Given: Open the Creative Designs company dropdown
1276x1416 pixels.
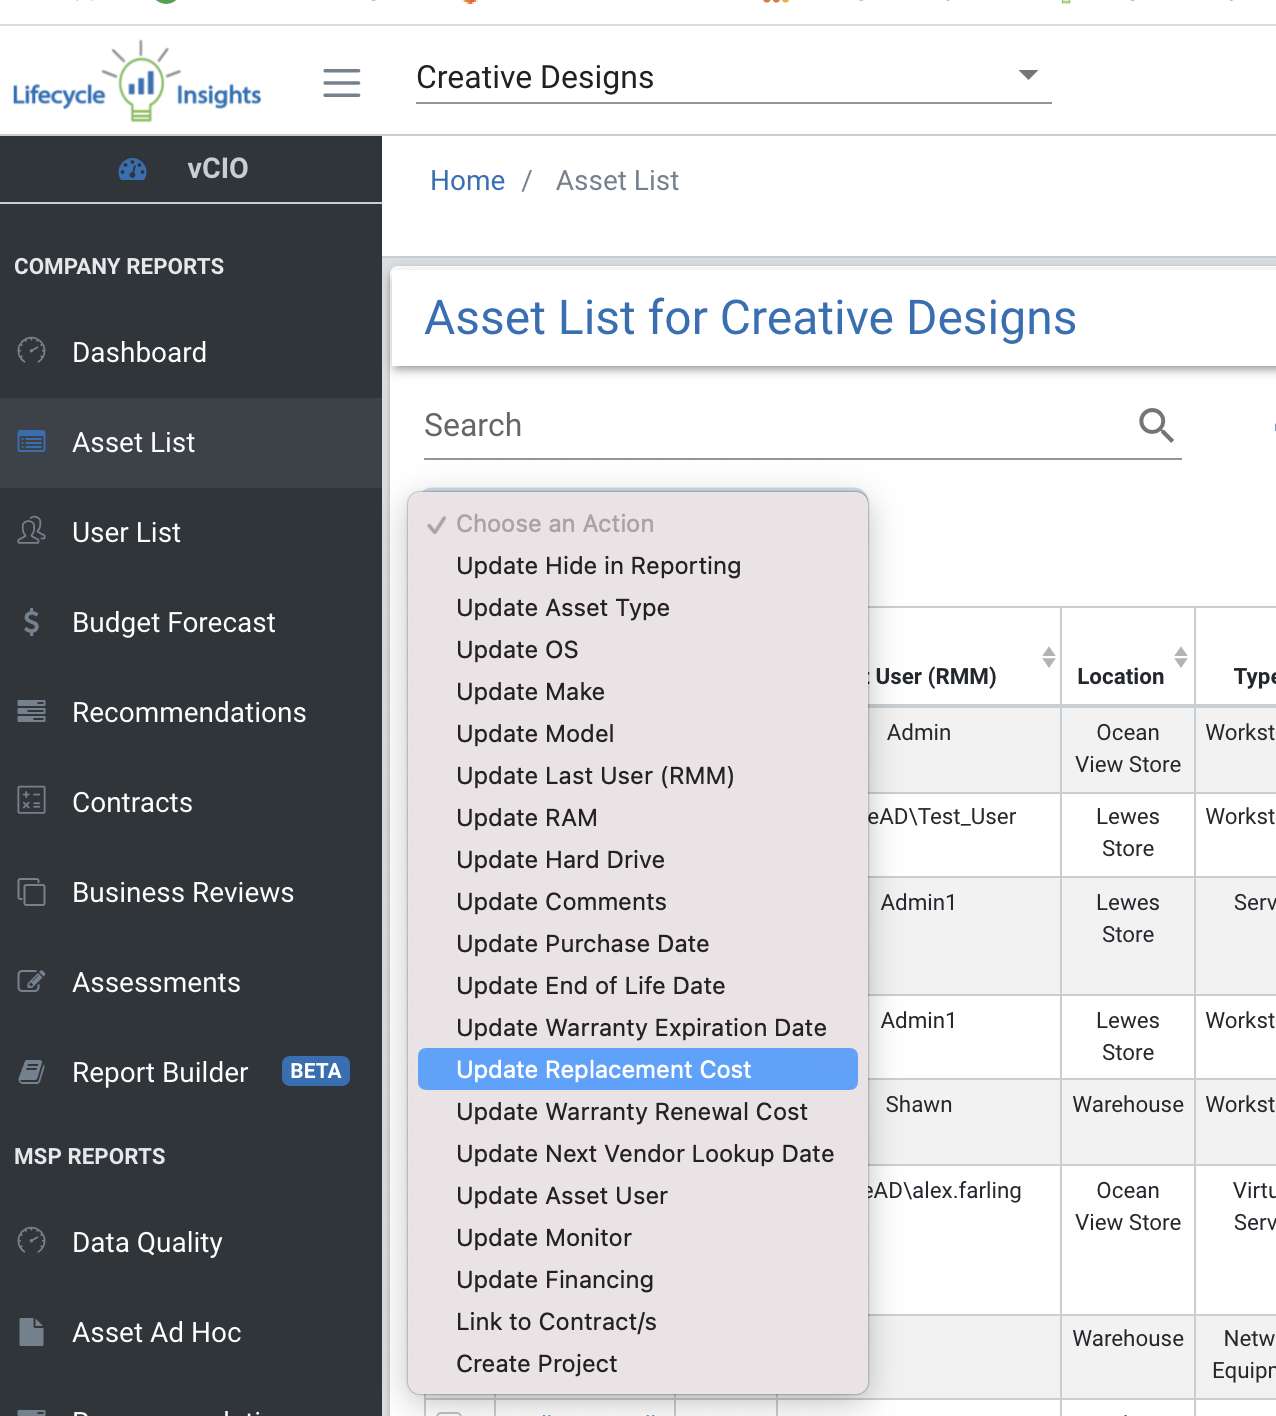Looking at the screenshot, I should (733, 77).
